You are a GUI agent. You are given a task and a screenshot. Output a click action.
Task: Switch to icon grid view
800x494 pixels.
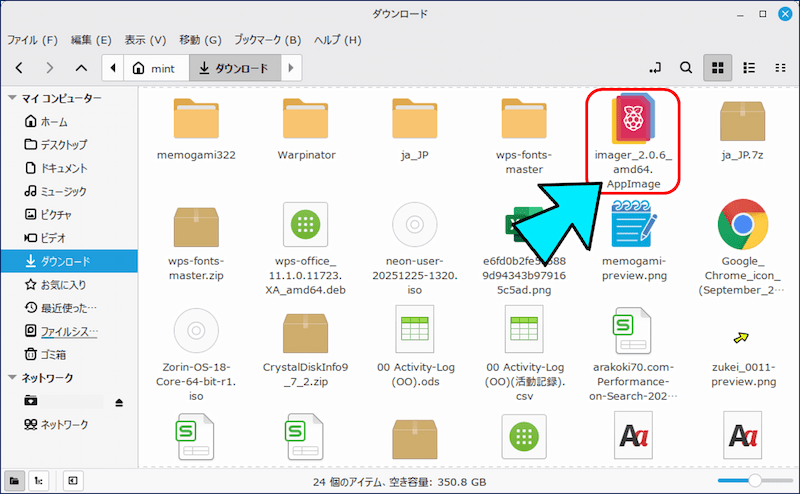[718, 68]
